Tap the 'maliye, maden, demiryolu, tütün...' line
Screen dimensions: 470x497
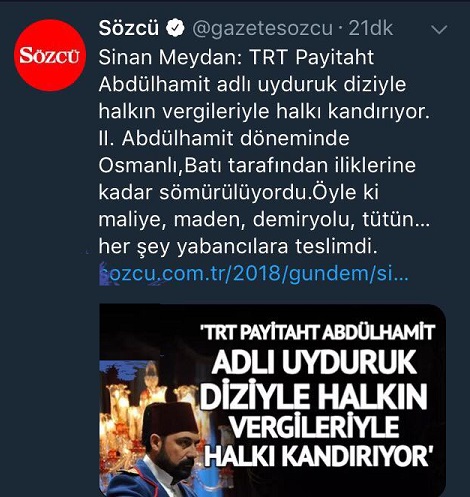tap(264, 220)
